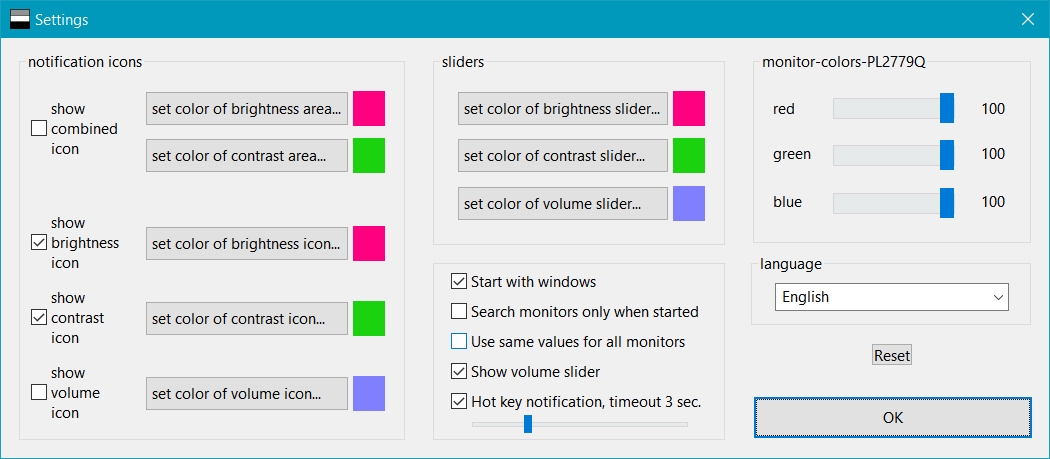
Task: Click the green contrast area color swatch
Action: (369, 155)
